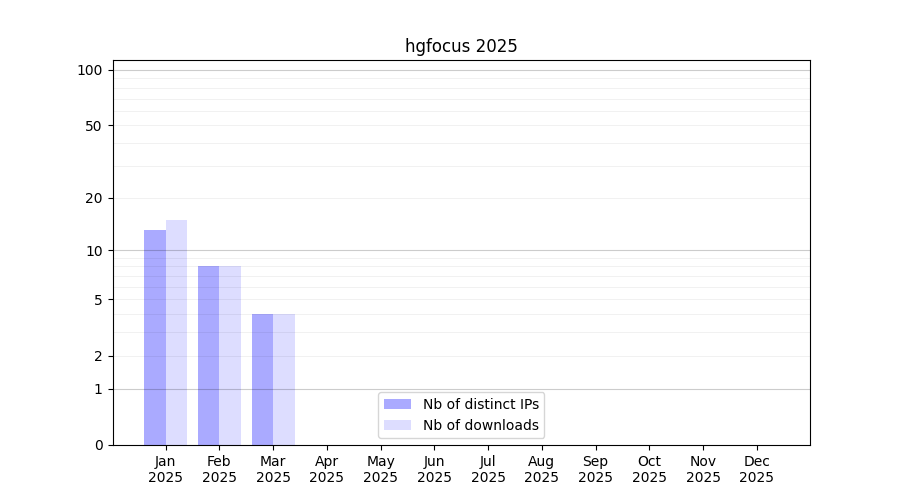Click the March distinct IPs bar
This screenshot has width=900, height=500.
(x=262, y=379)
